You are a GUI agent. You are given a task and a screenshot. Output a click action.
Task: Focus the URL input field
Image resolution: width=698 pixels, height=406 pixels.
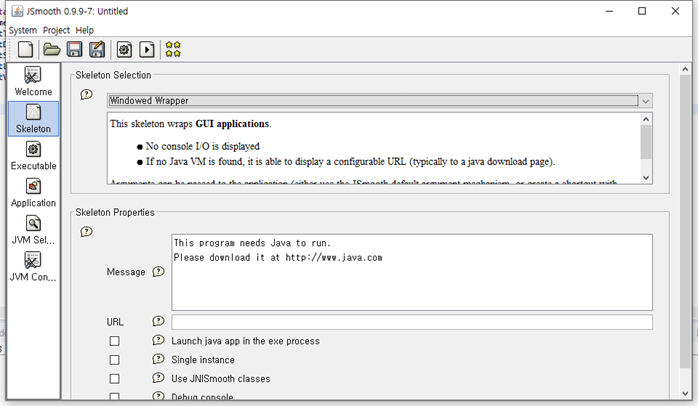pyautogui.click(x=412, y=322)
